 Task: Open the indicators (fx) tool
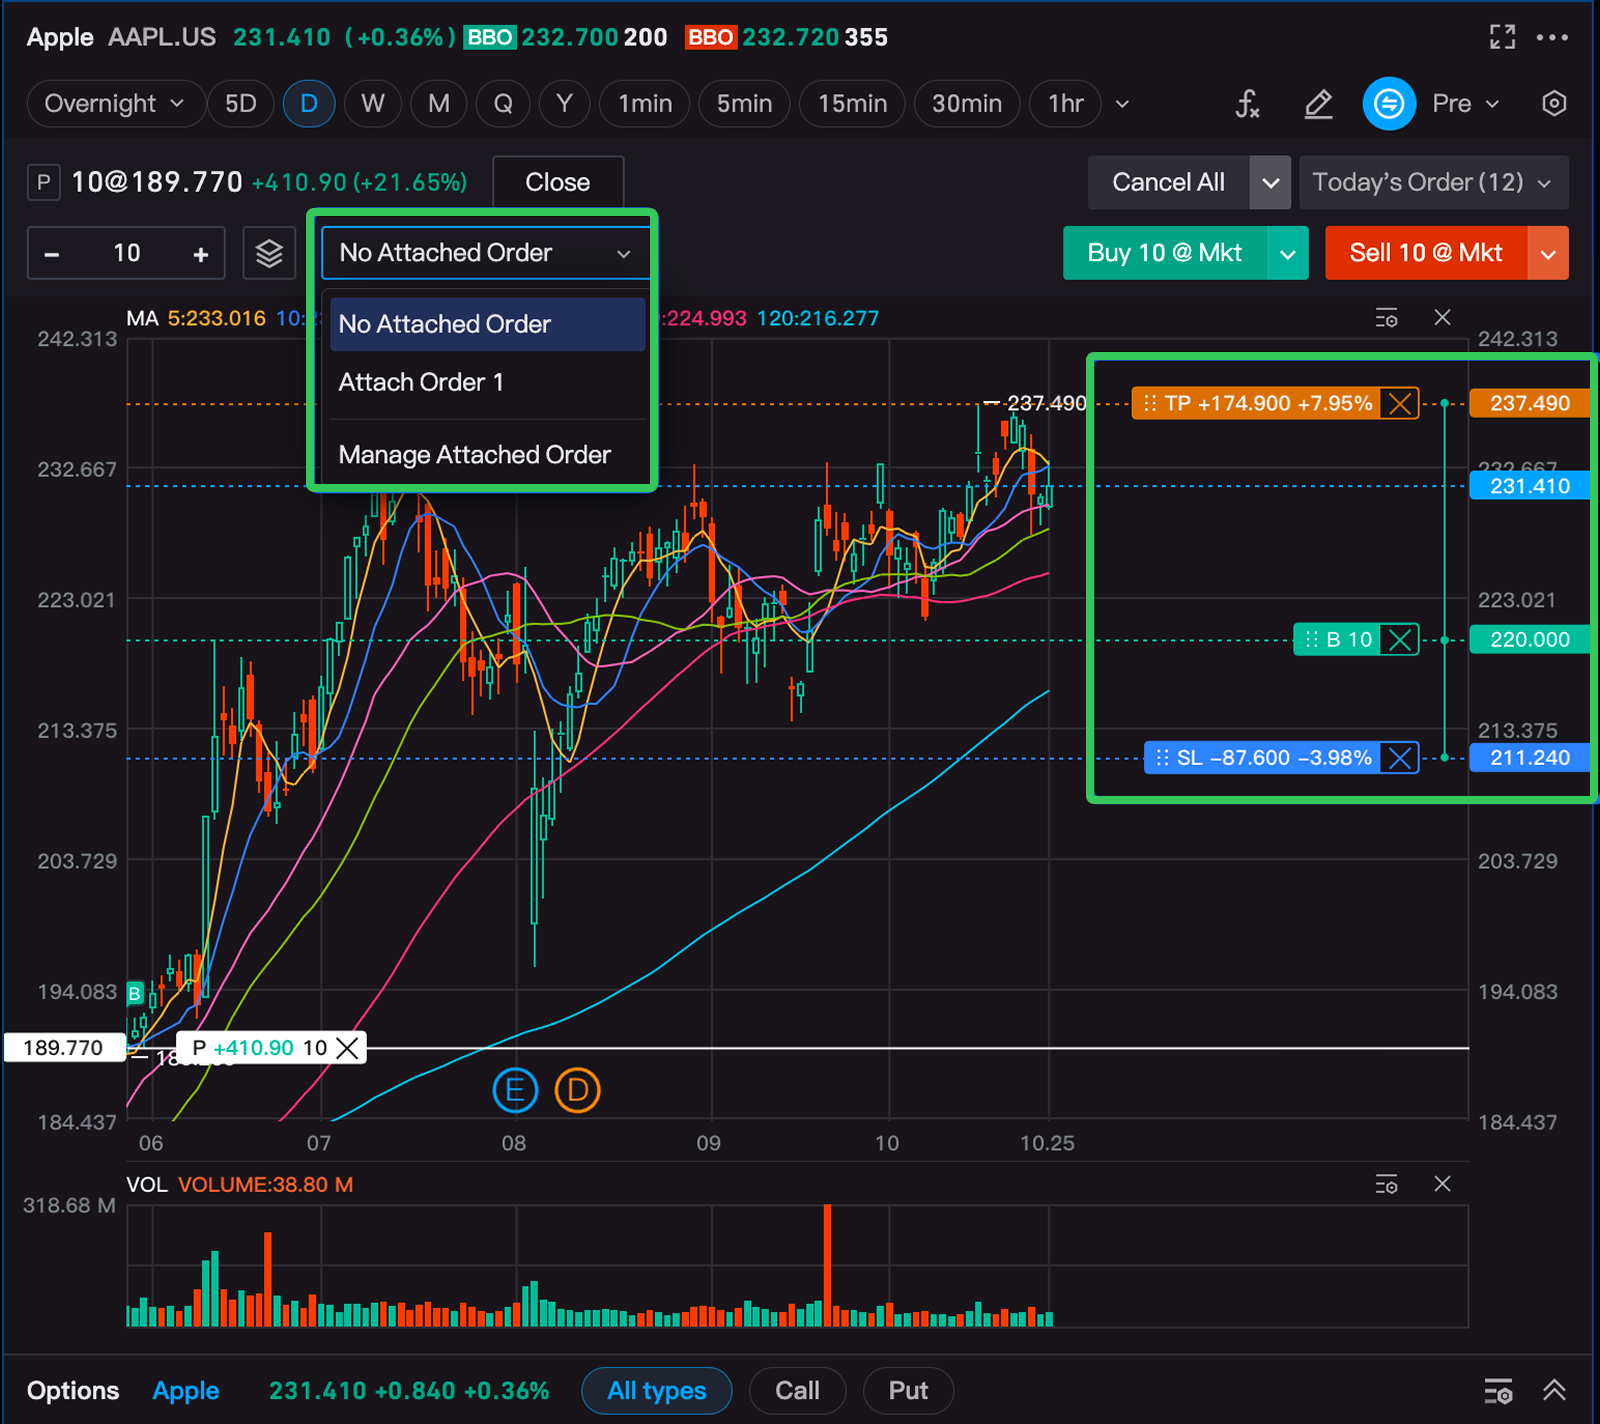tap(1247, 104)
